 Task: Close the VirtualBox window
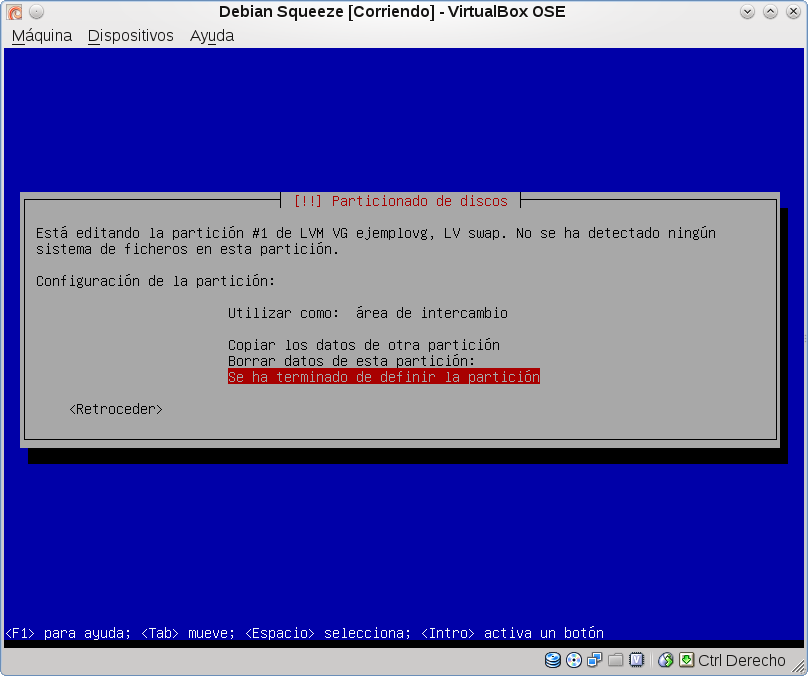click(x=794, y=11)
